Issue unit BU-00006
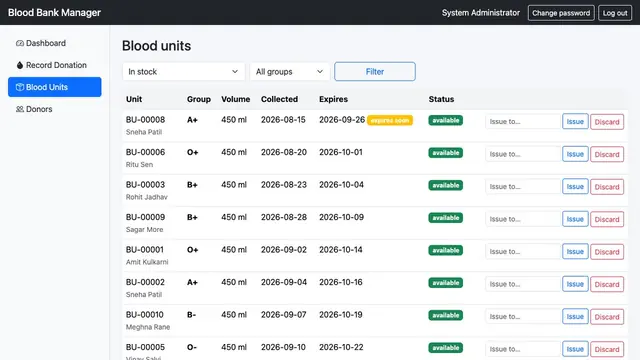Image resolution: width=640 pixels, height=360 pixels. [x=575, y=154]
